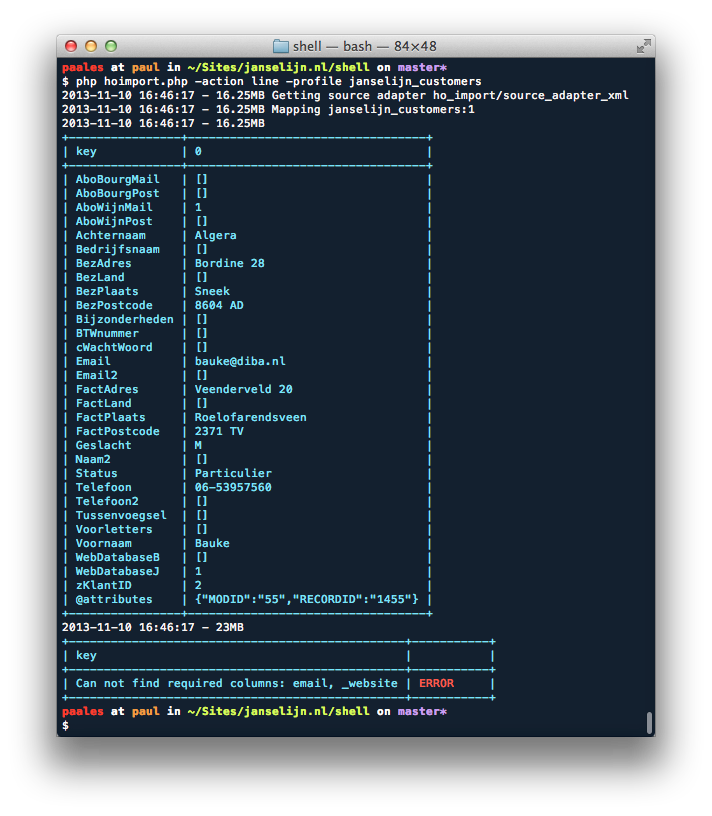Screen dimensions: 712x816
Task: Click the 'WebDatabaseJ' key row
Action: click(x=247, y=571)
